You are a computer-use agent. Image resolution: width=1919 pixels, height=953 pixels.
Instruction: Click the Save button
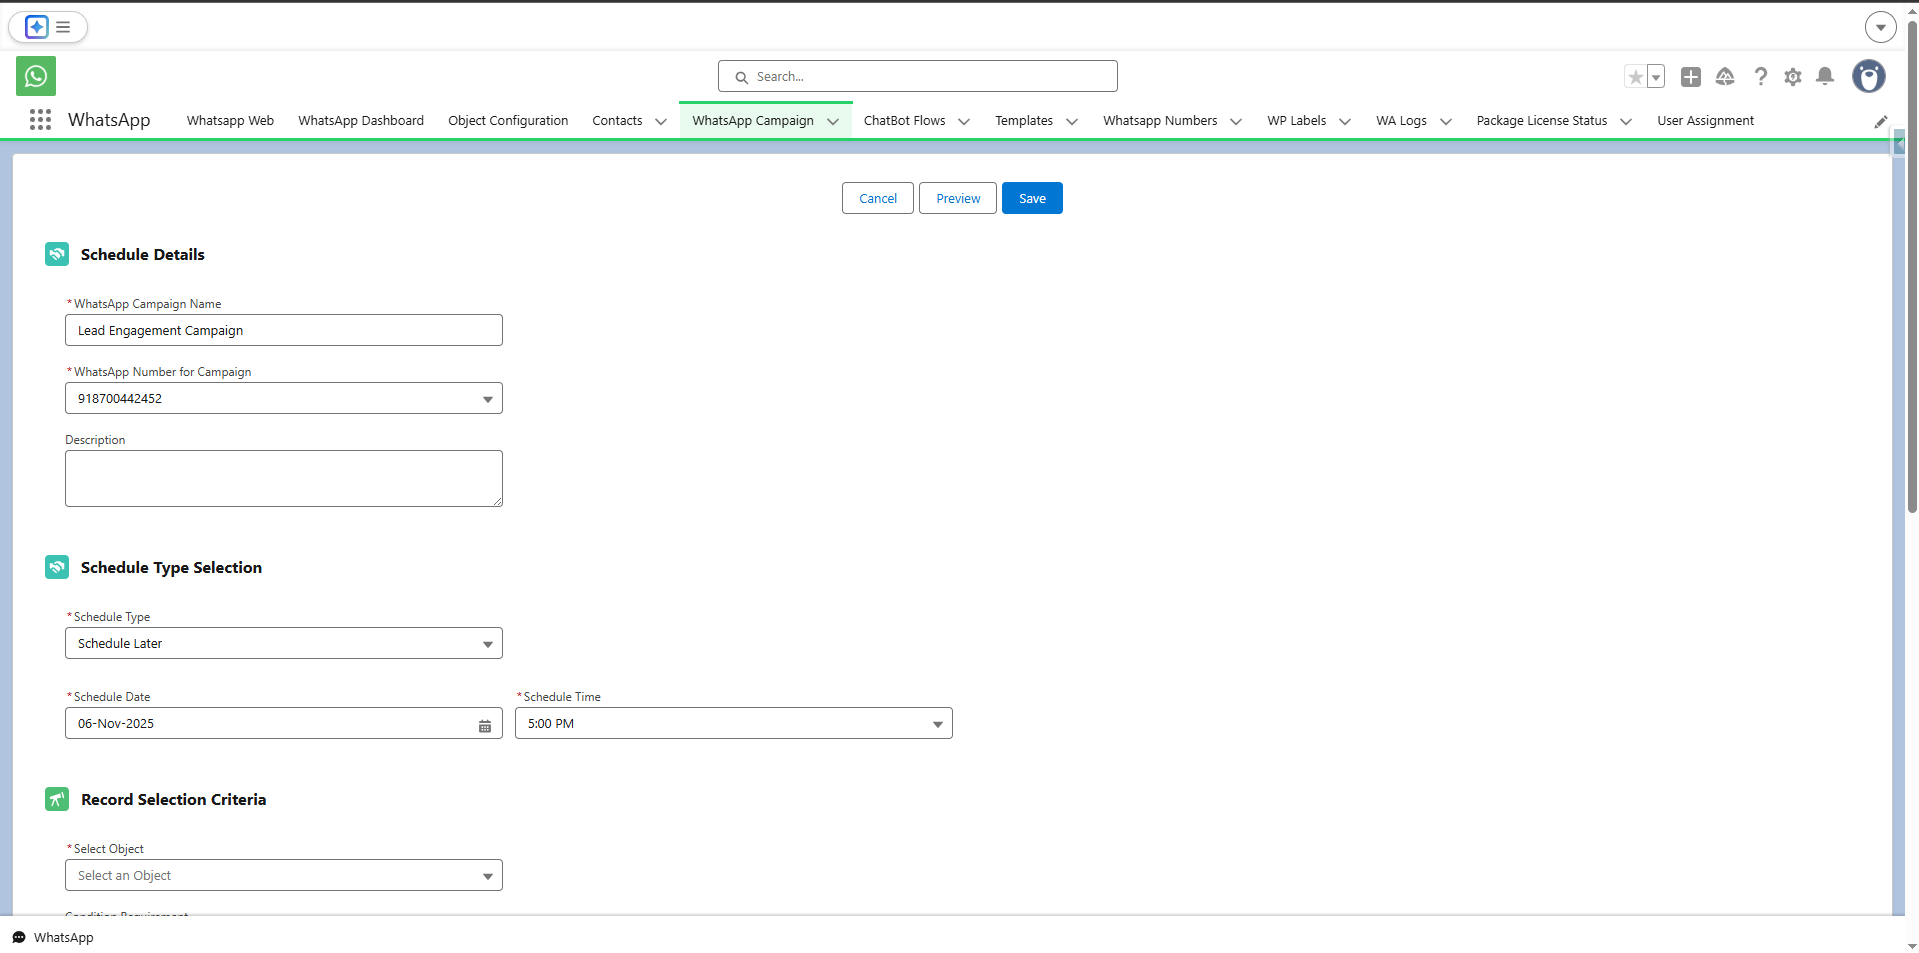[x=1031, y=198]
